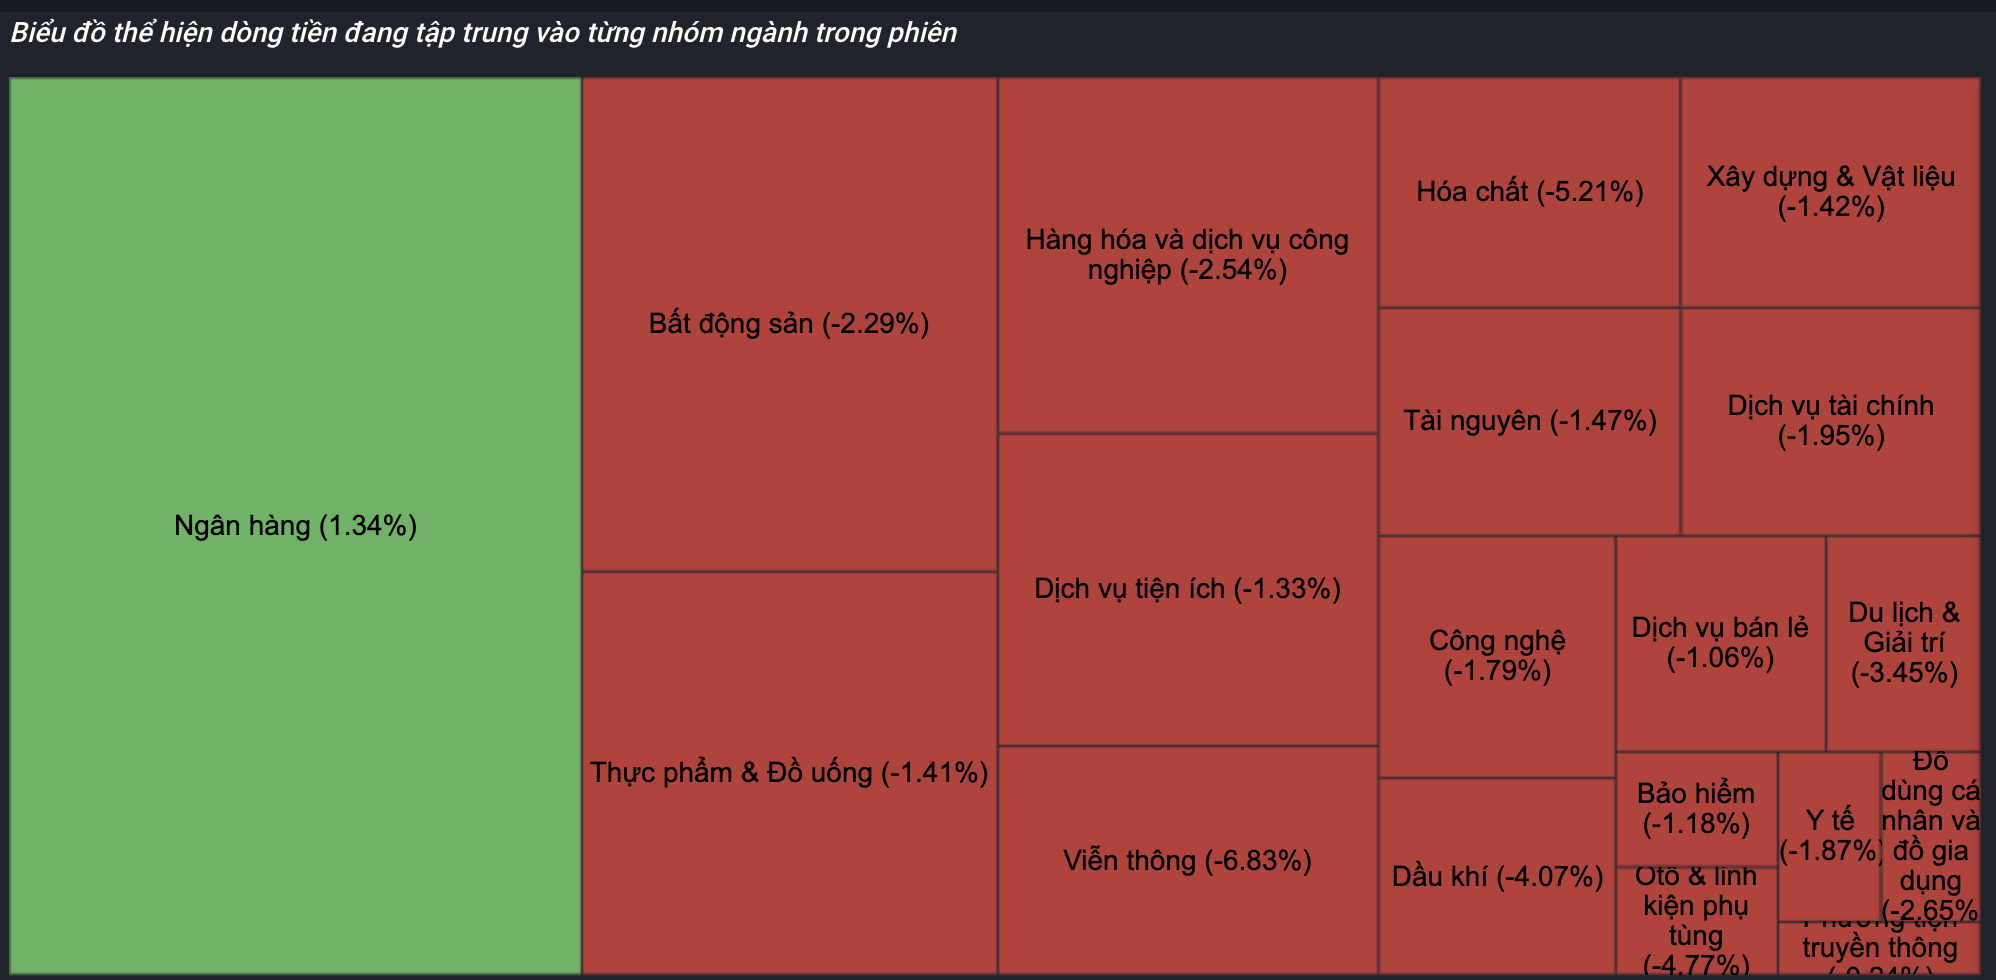Open the Thực phẩm & Đồ uống block
The height and width of the screenshot is (980, 1996).
pyautogui.click(x=789, y=773)
